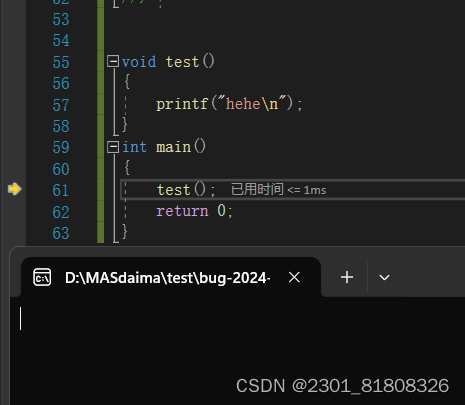Click the test function name on line 55
Viewport: 465px width, 405px height.
(182, 62)
